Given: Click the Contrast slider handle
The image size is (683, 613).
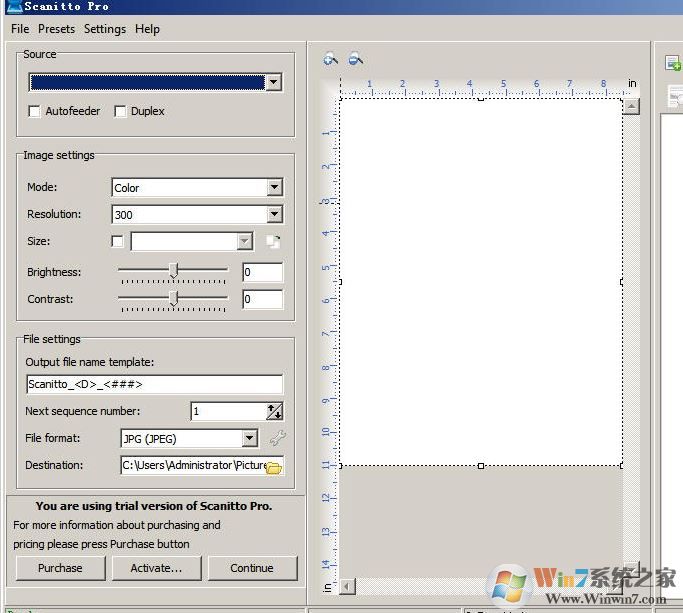Looking at the screenshot, I should [173, 298].
